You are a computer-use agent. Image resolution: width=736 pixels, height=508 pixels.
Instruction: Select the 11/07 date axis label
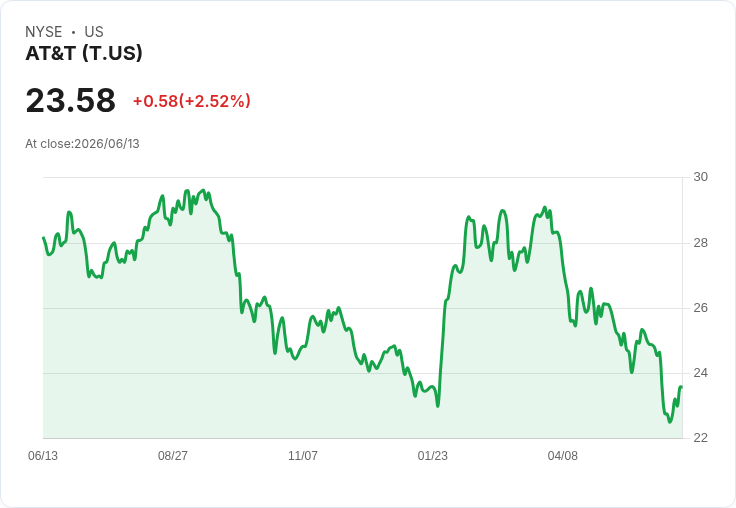tap(303, 455)
